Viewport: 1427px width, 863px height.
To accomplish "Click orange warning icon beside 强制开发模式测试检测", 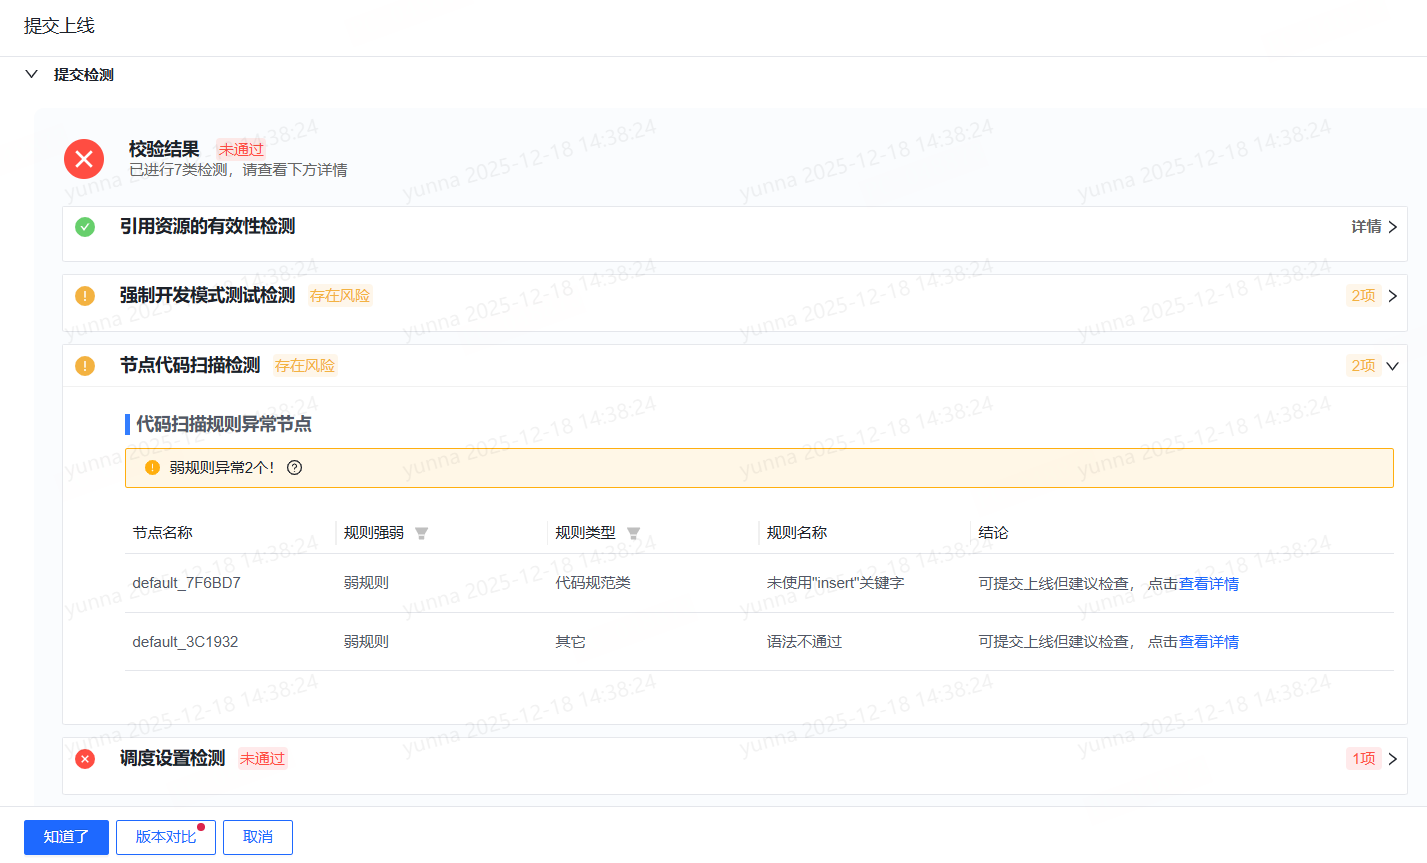I will (x=85, y=296).
